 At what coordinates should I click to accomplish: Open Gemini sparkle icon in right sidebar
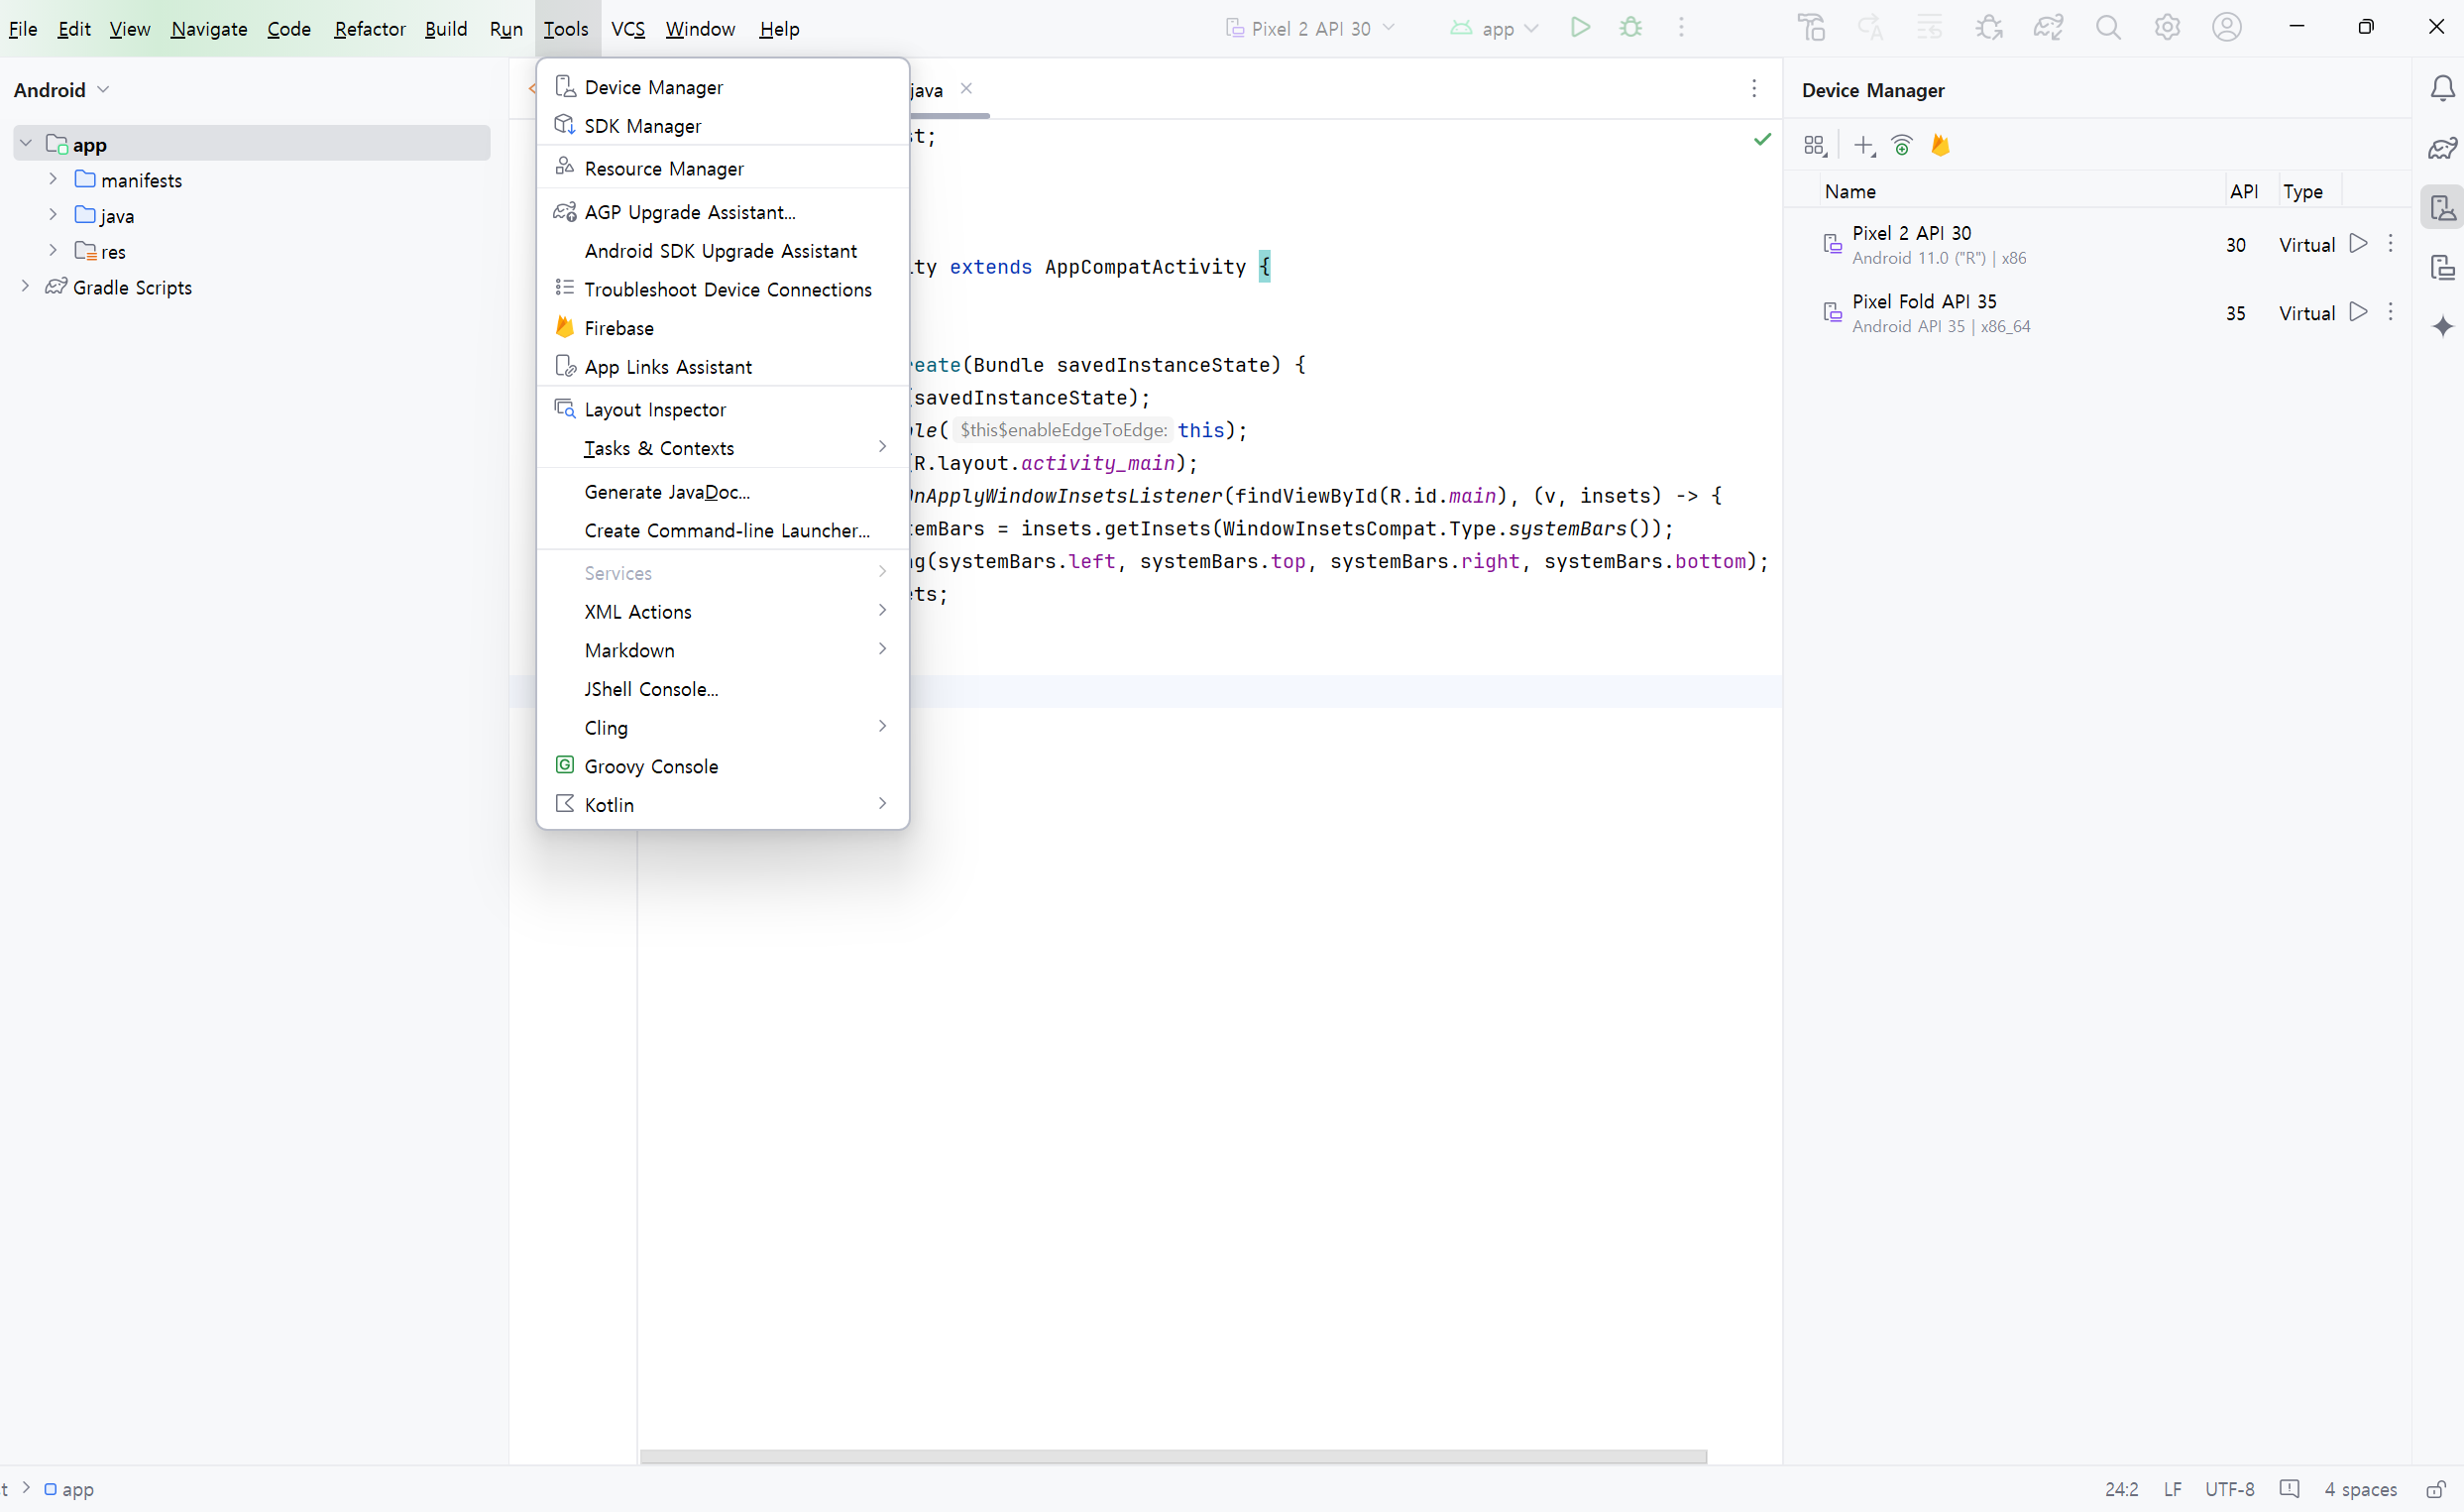pos(2442,326)
